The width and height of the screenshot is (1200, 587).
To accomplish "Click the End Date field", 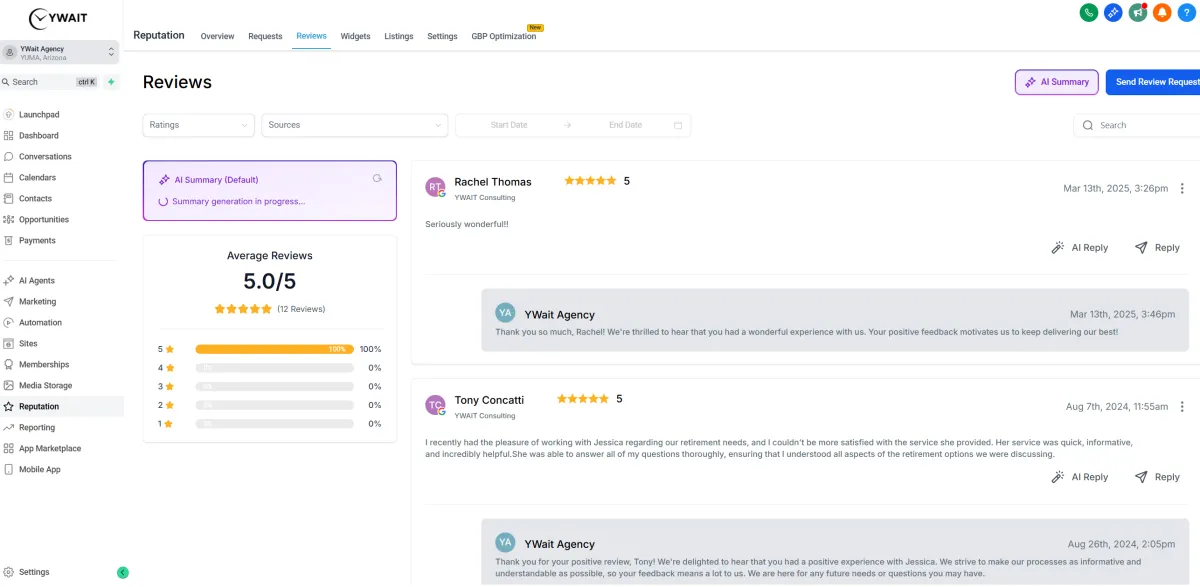I will click(625, 125).
